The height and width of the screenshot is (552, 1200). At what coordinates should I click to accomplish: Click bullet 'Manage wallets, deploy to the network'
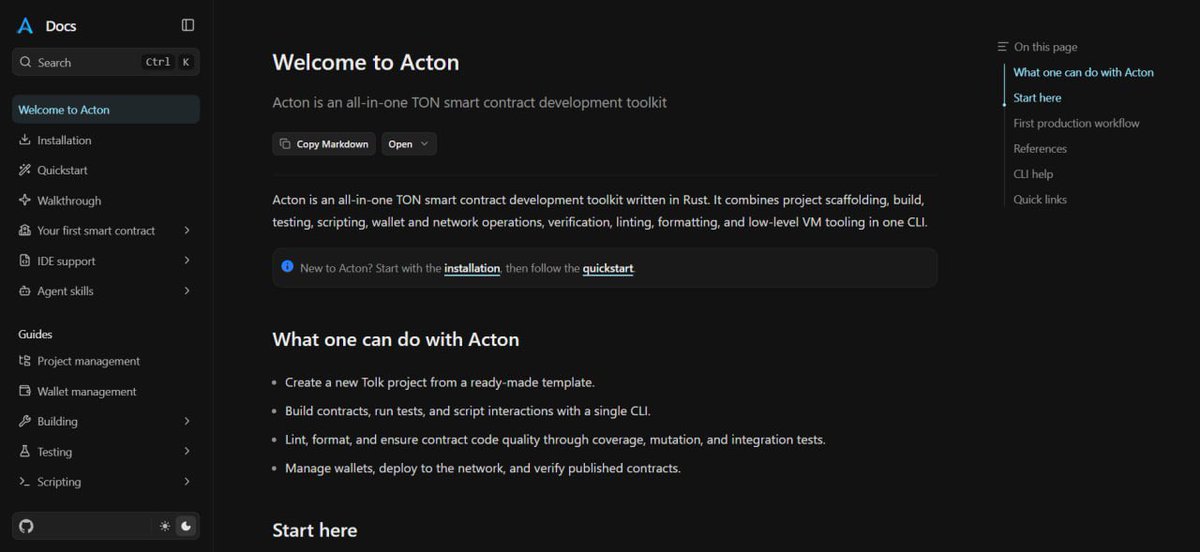(x=483, y=468)
